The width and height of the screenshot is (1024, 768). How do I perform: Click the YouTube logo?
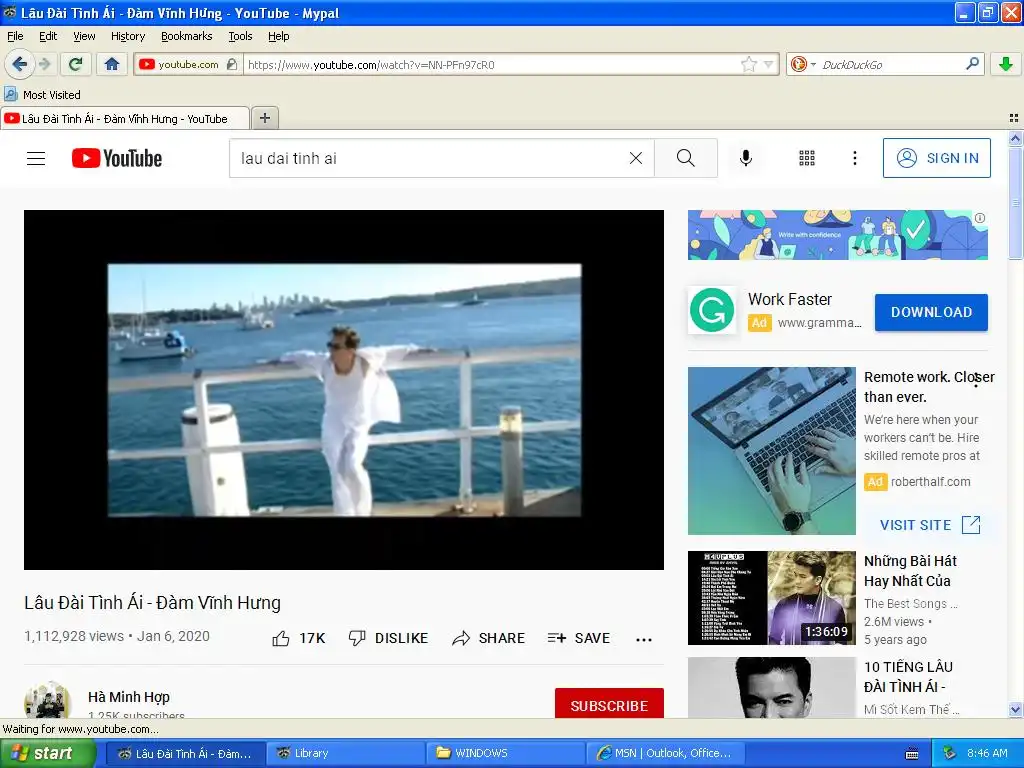coord(117,158)
